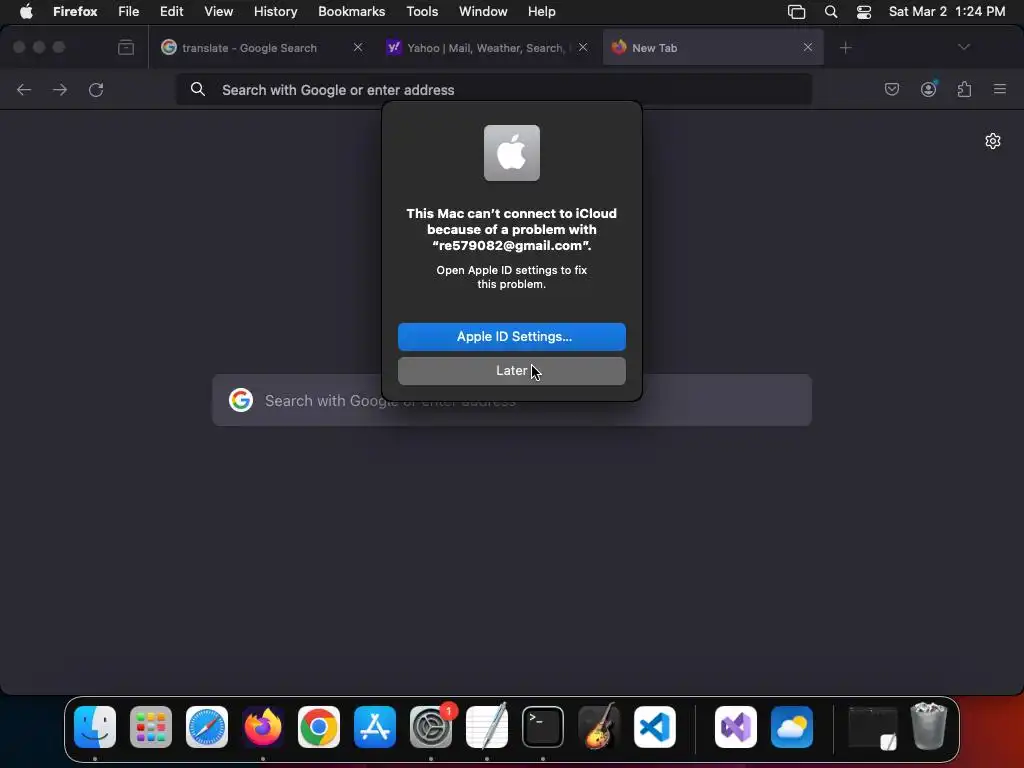Expand the list all tabs chevron
Viewport: 1024px width, 768px height.
point(963,47)
